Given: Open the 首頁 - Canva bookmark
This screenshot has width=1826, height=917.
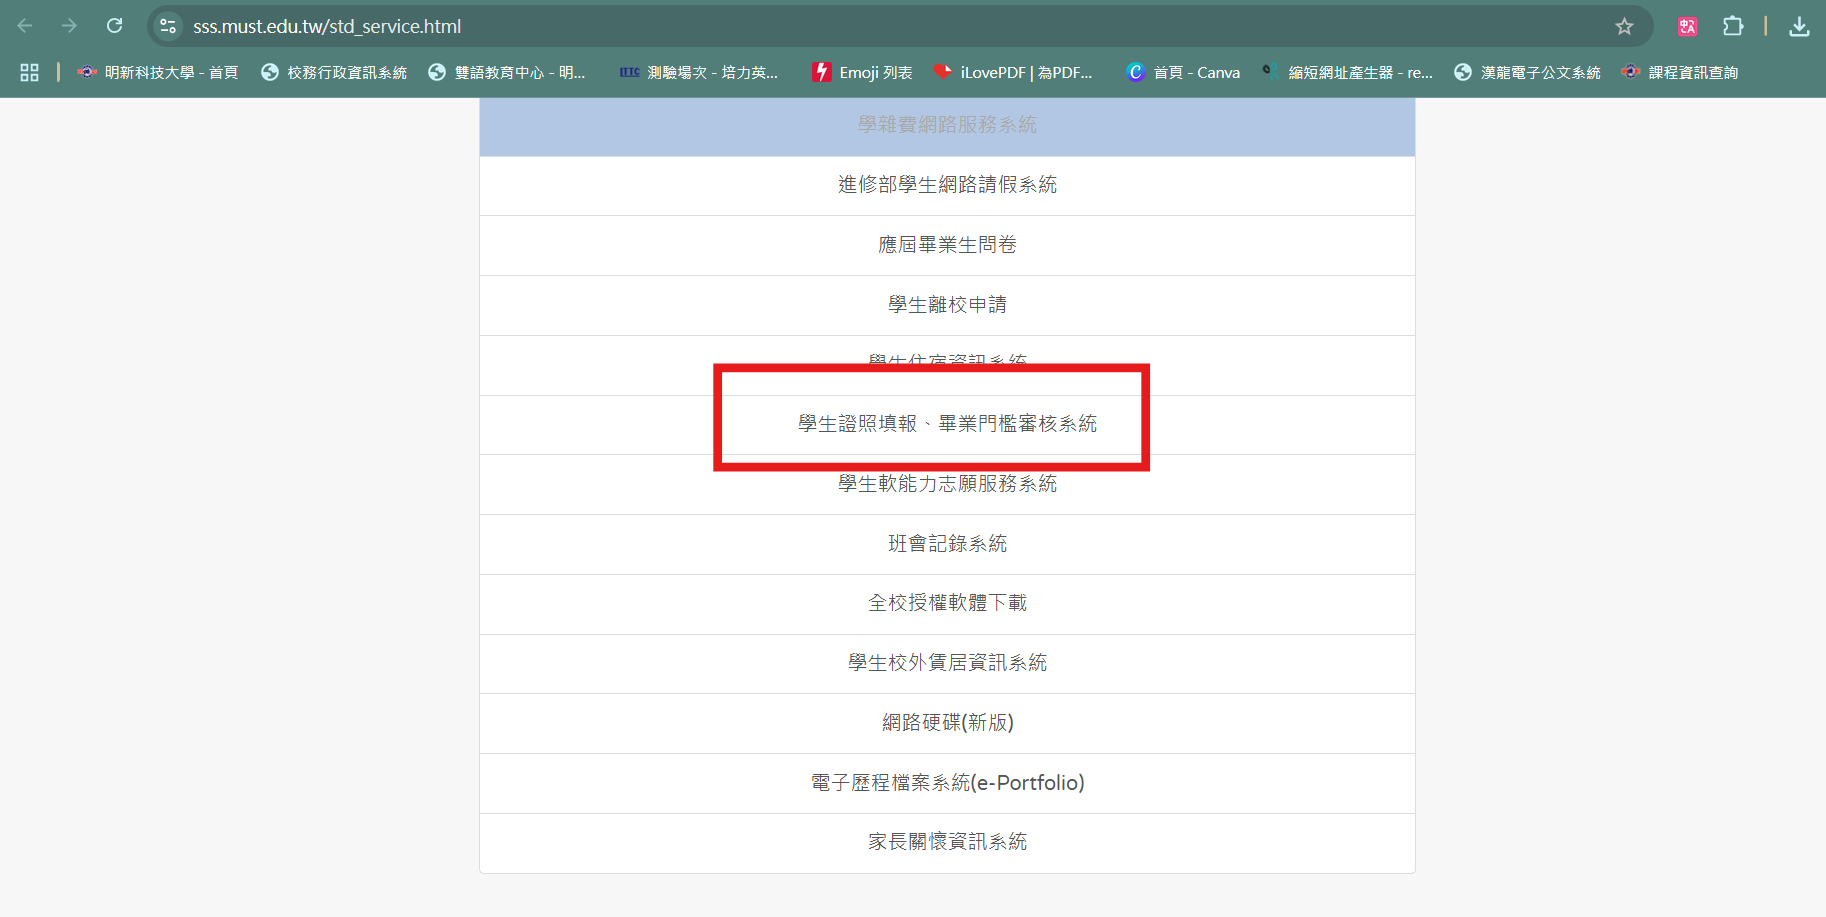Looking at the screenshot, I should [x=1183, y=72].
